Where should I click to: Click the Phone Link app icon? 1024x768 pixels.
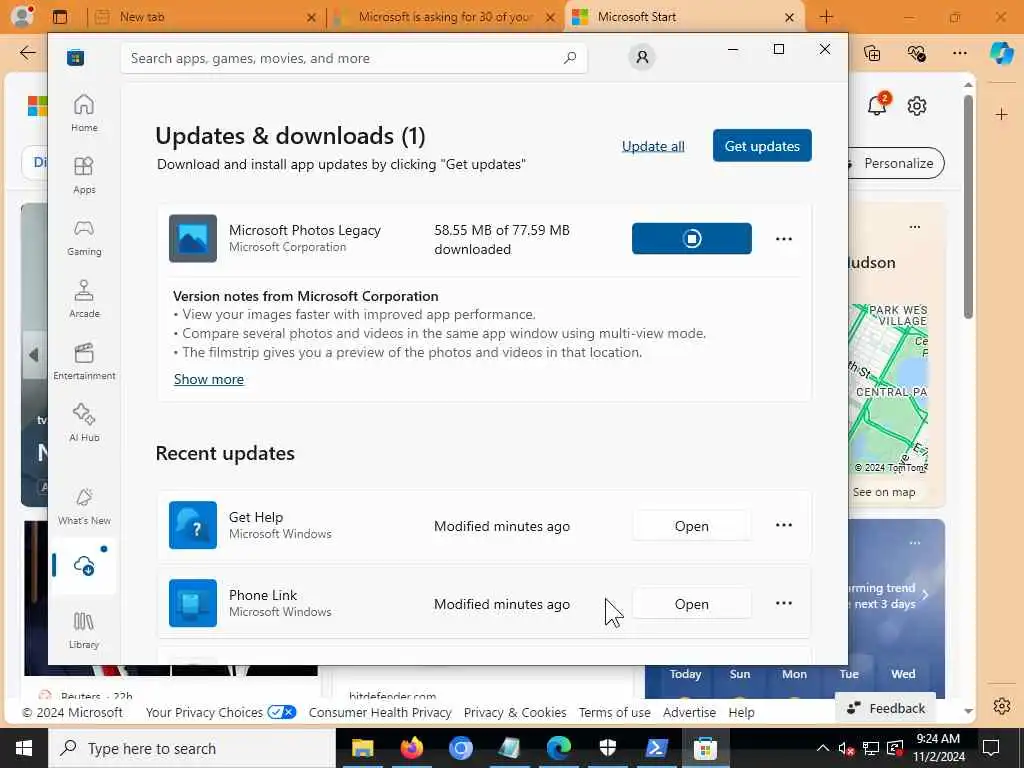193,603
